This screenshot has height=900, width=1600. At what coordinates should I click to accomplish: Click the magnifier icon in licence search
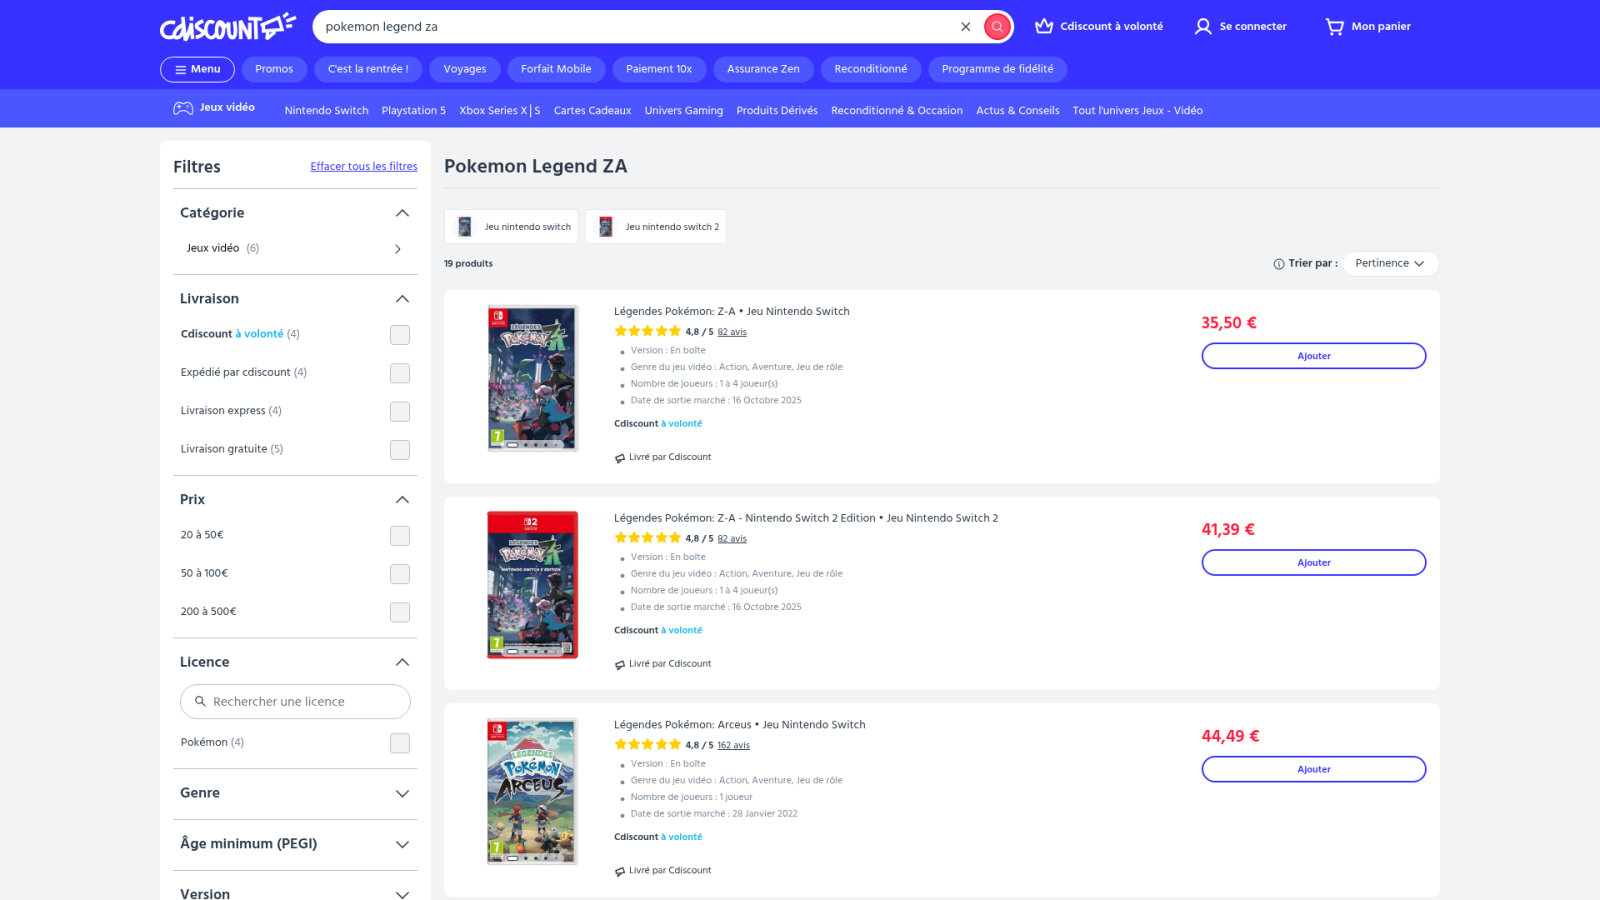pyautogui.click(x=200, y=702)
